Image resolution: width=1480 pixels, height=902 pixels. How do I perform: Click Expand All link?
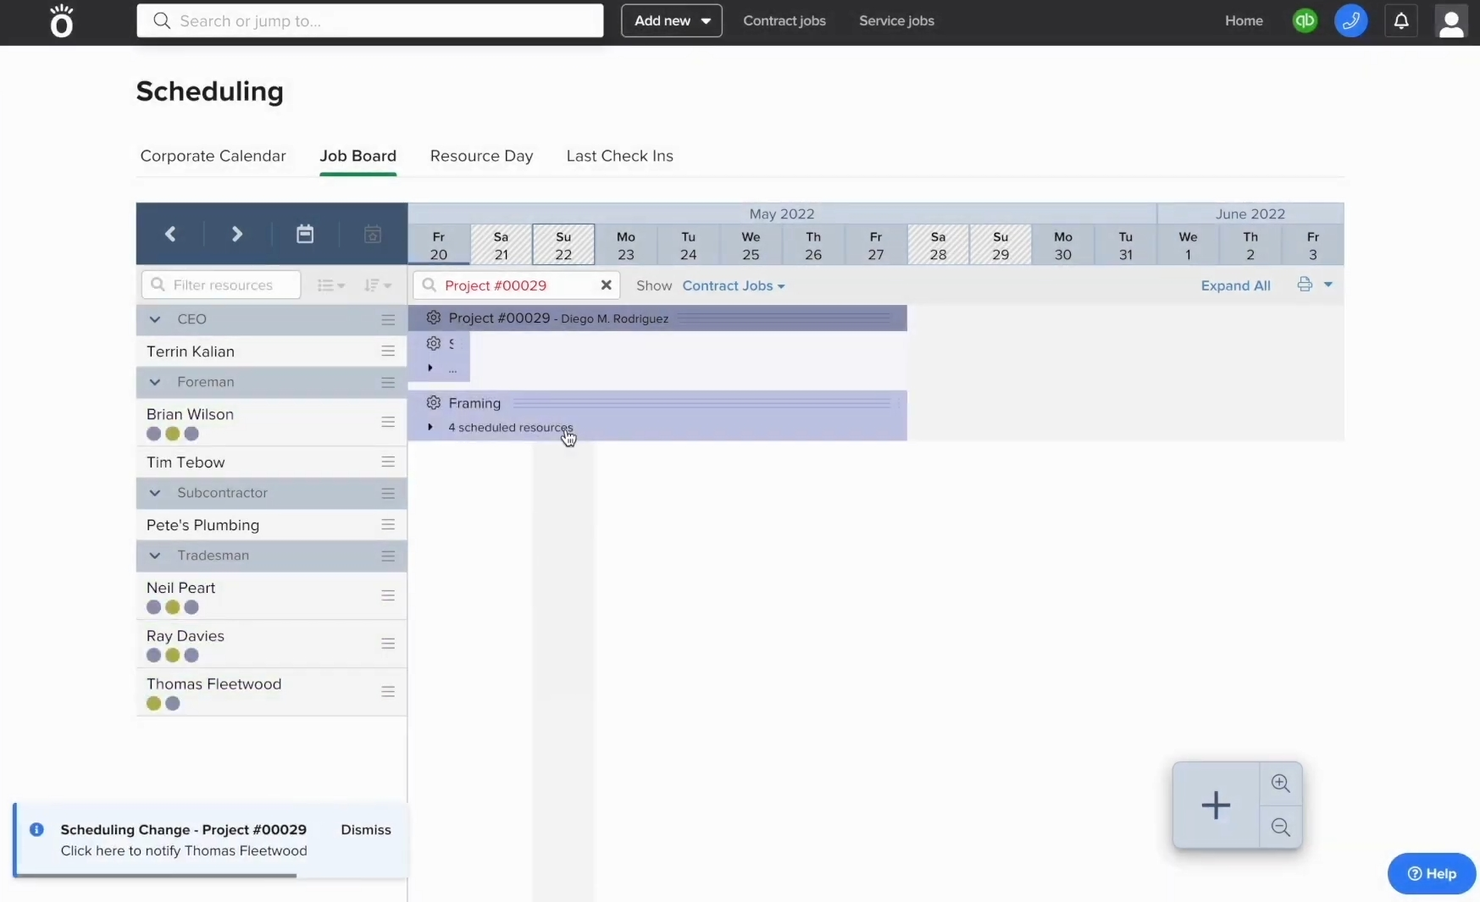(1235, 285)
